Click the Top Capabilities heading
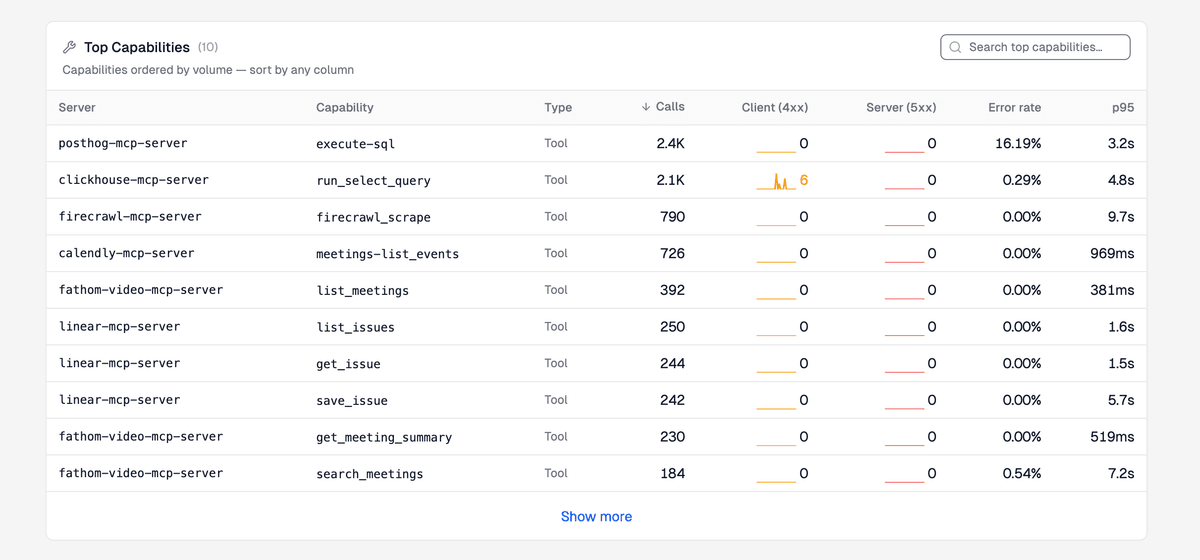The width and height of the screenshot is (1200, 560). (x=136, y=47)
